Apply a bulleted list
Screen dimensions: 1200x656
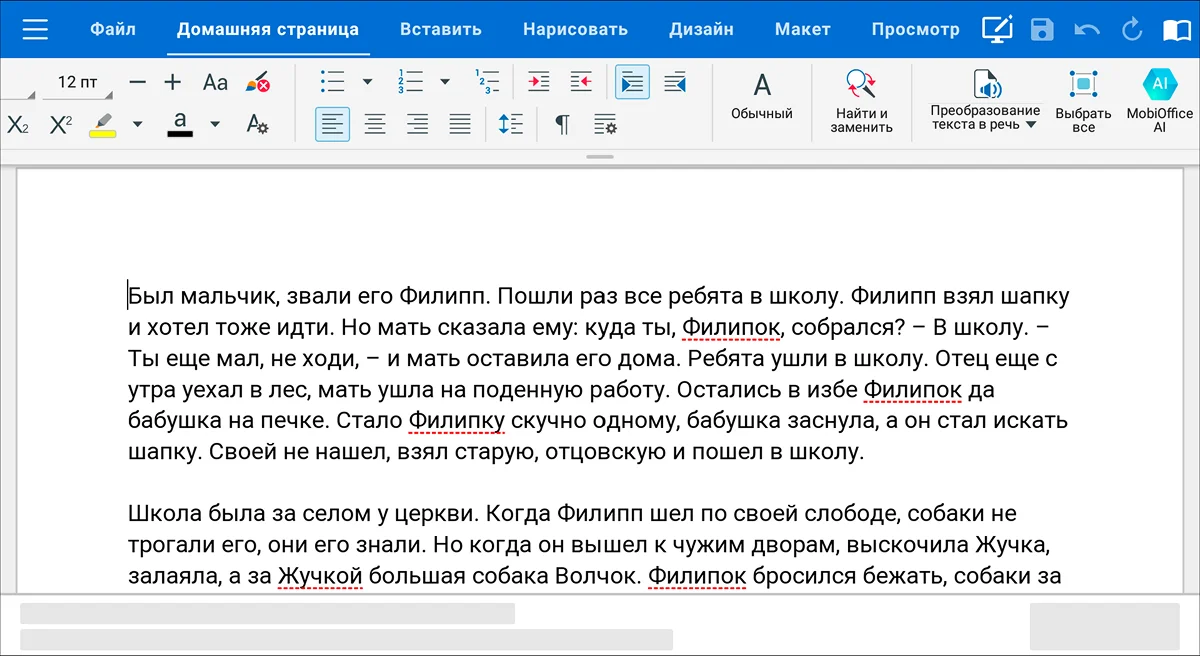(333, 82)
